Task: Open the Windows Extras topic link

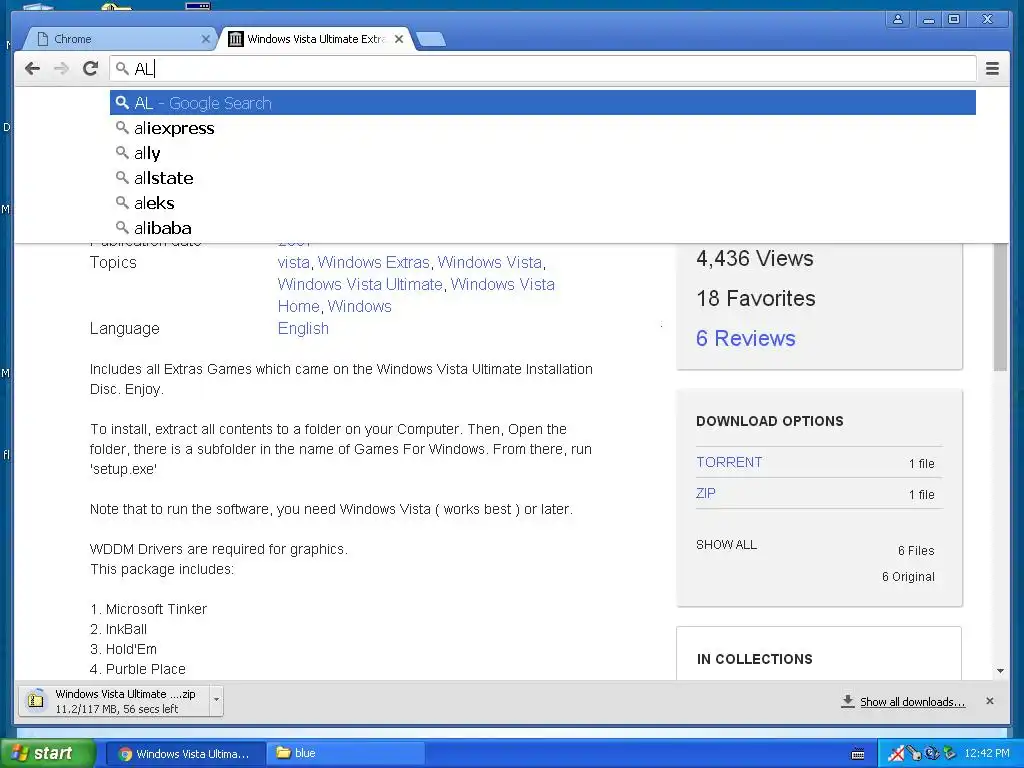Action: [374, 263]
